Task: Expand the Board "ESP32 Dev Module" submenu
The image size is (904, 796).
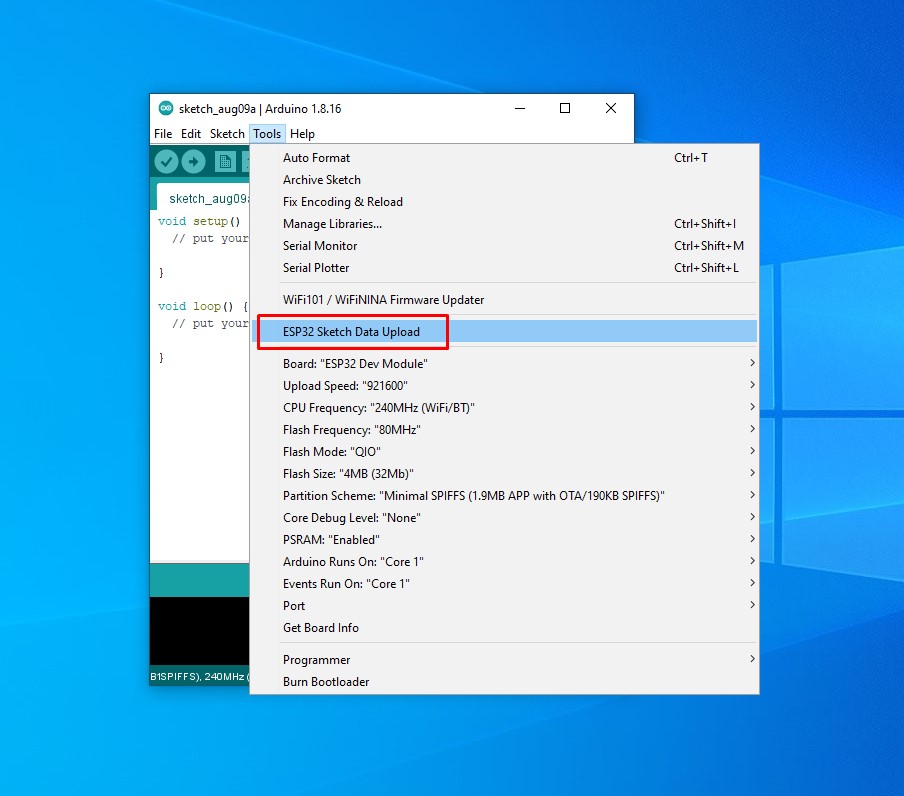Action: (355, 364)
